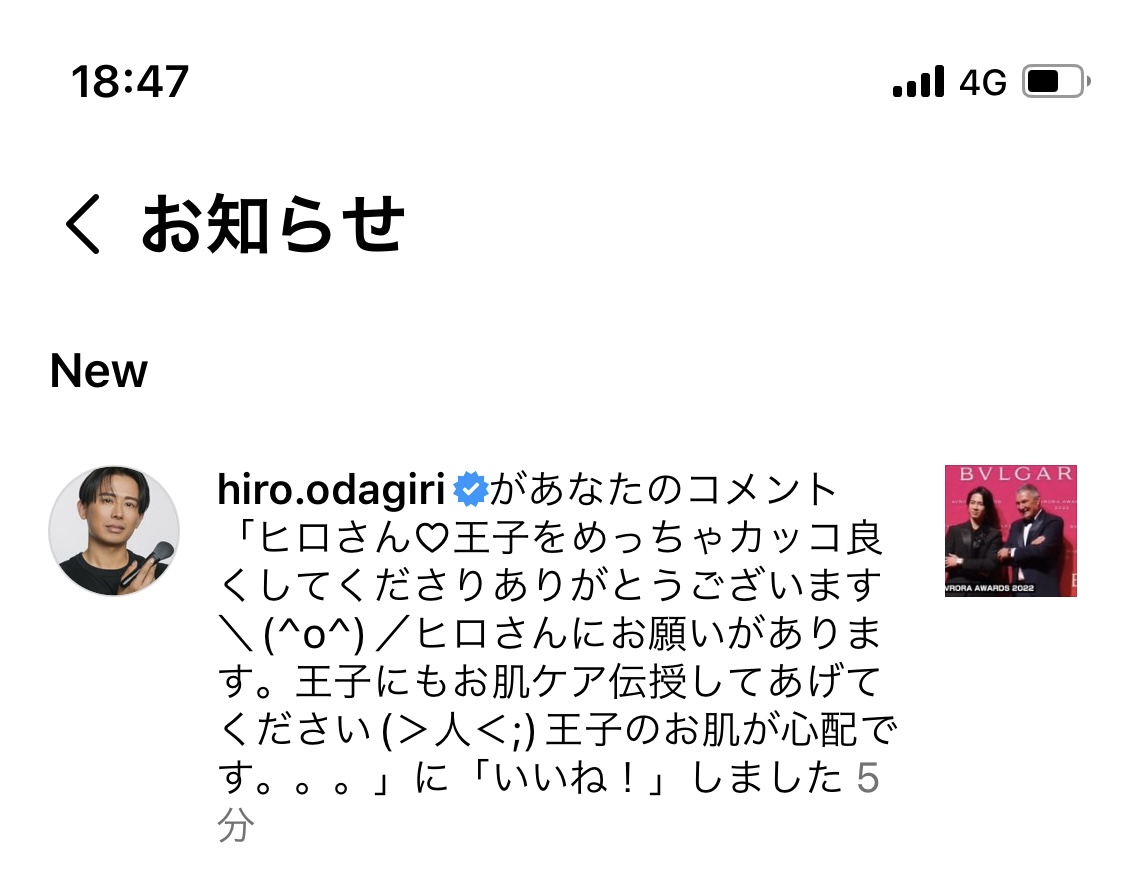Tap the \(^o^)/ emoticon in the comment
Viewport: 1125px width, 879px height.
click(x=314, y=634)
